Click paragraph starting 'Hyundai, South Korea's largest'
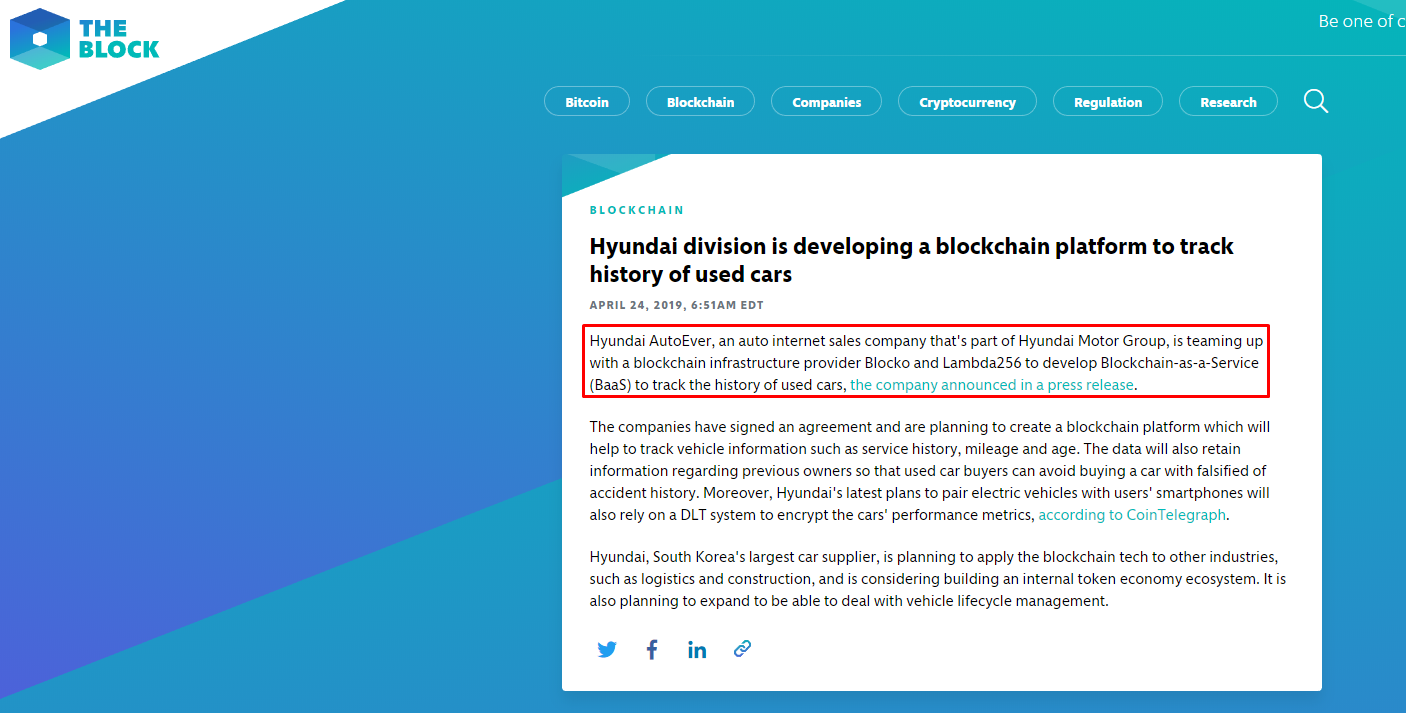 (938, 579)
